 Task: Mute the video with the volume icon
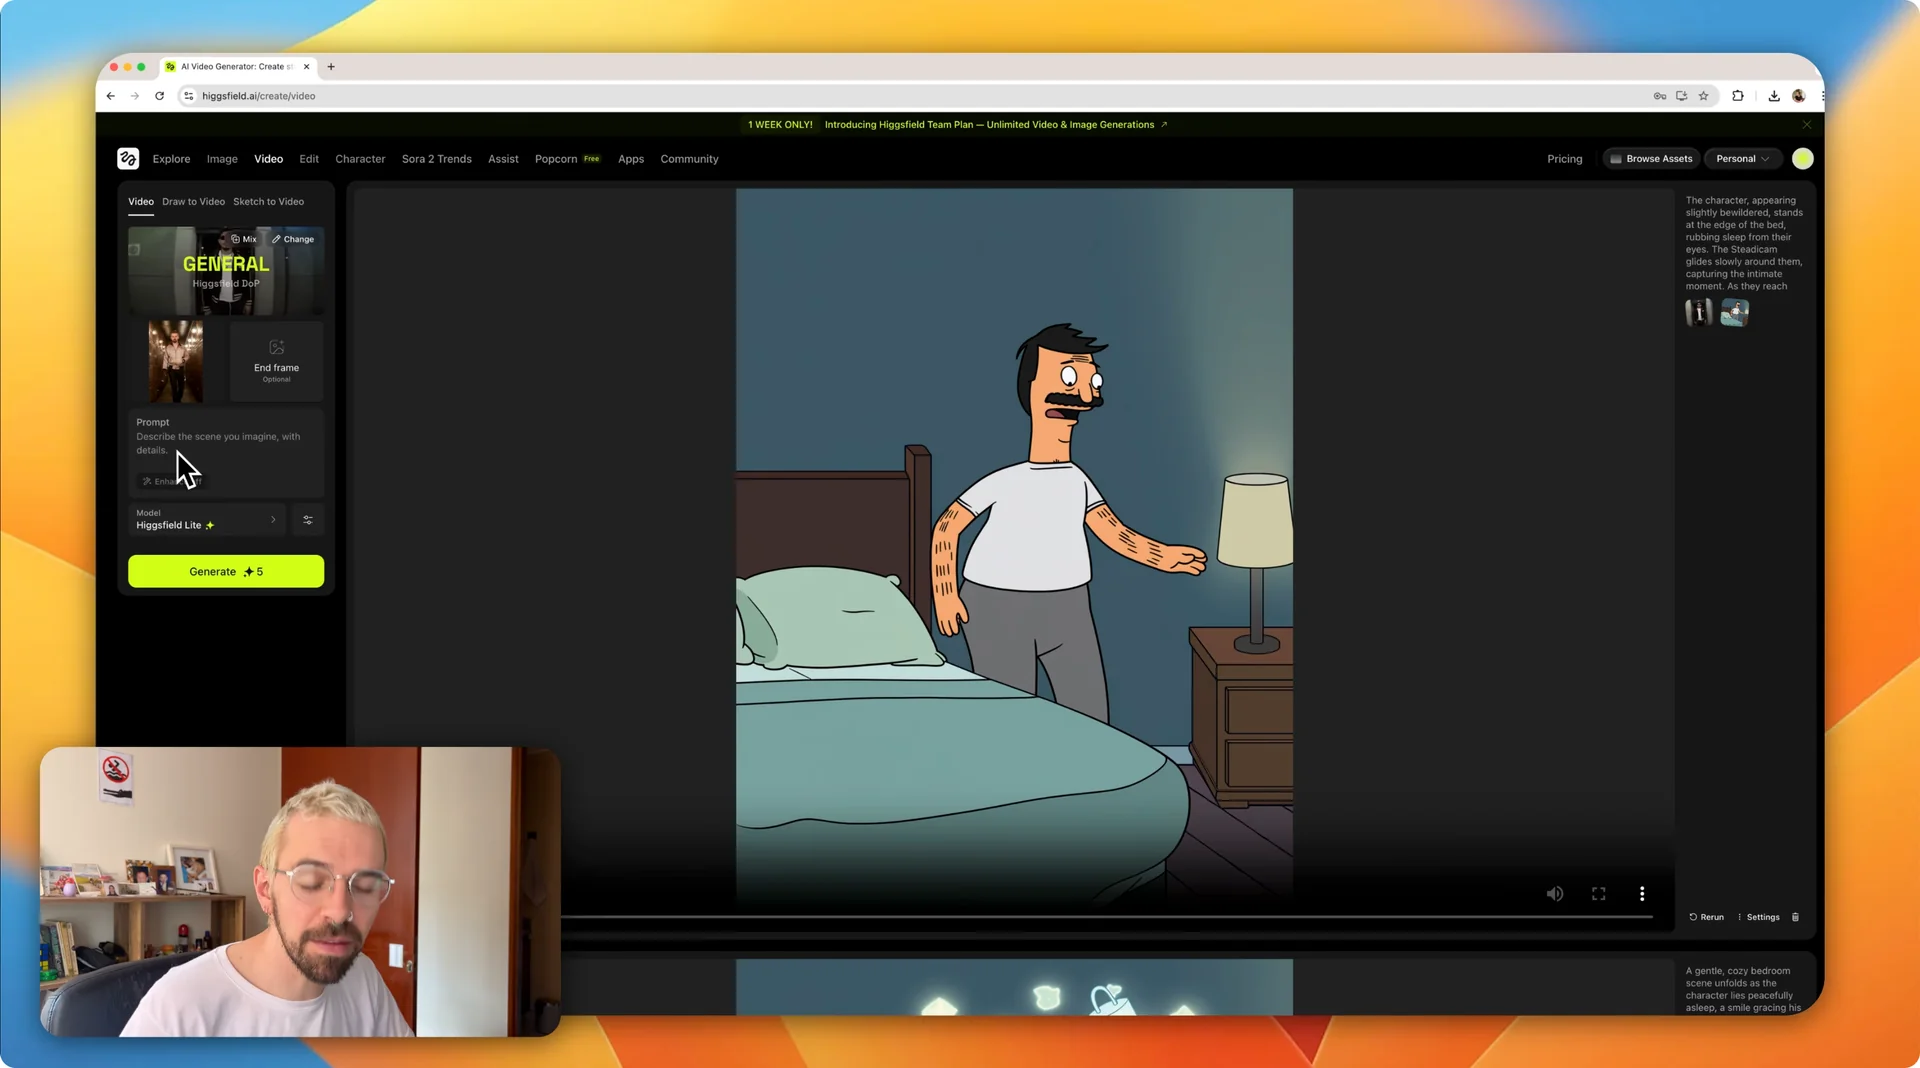coord(1554,894)
